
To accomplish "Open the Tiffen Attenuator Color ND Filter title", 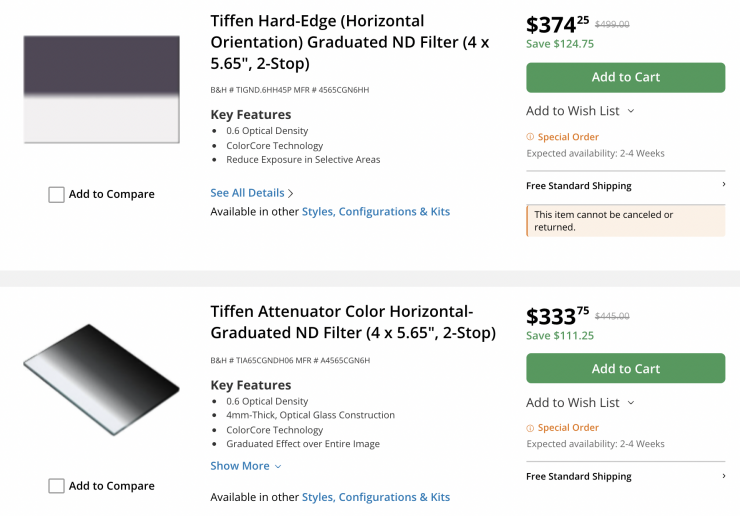I will 352,322.
